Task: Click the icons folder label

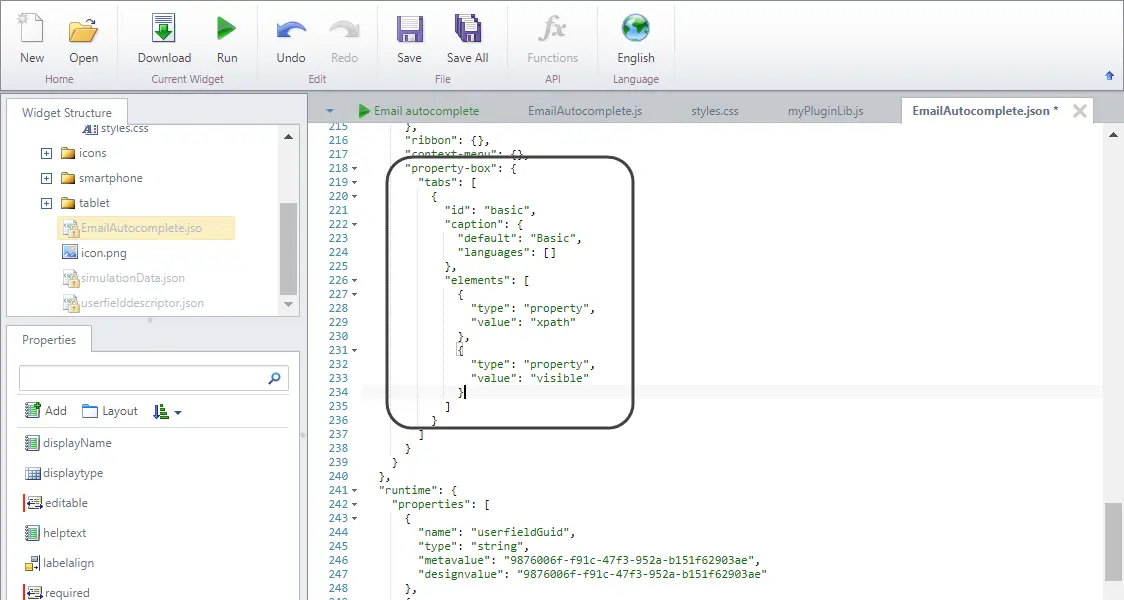Action: pos(92,153)
